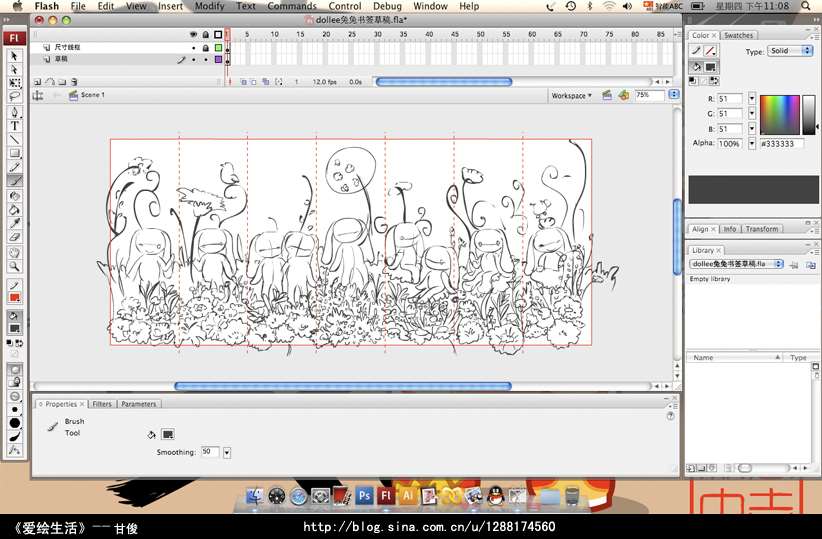Toggle visibility dot of 尺寸线框 layer

(193, 48)
